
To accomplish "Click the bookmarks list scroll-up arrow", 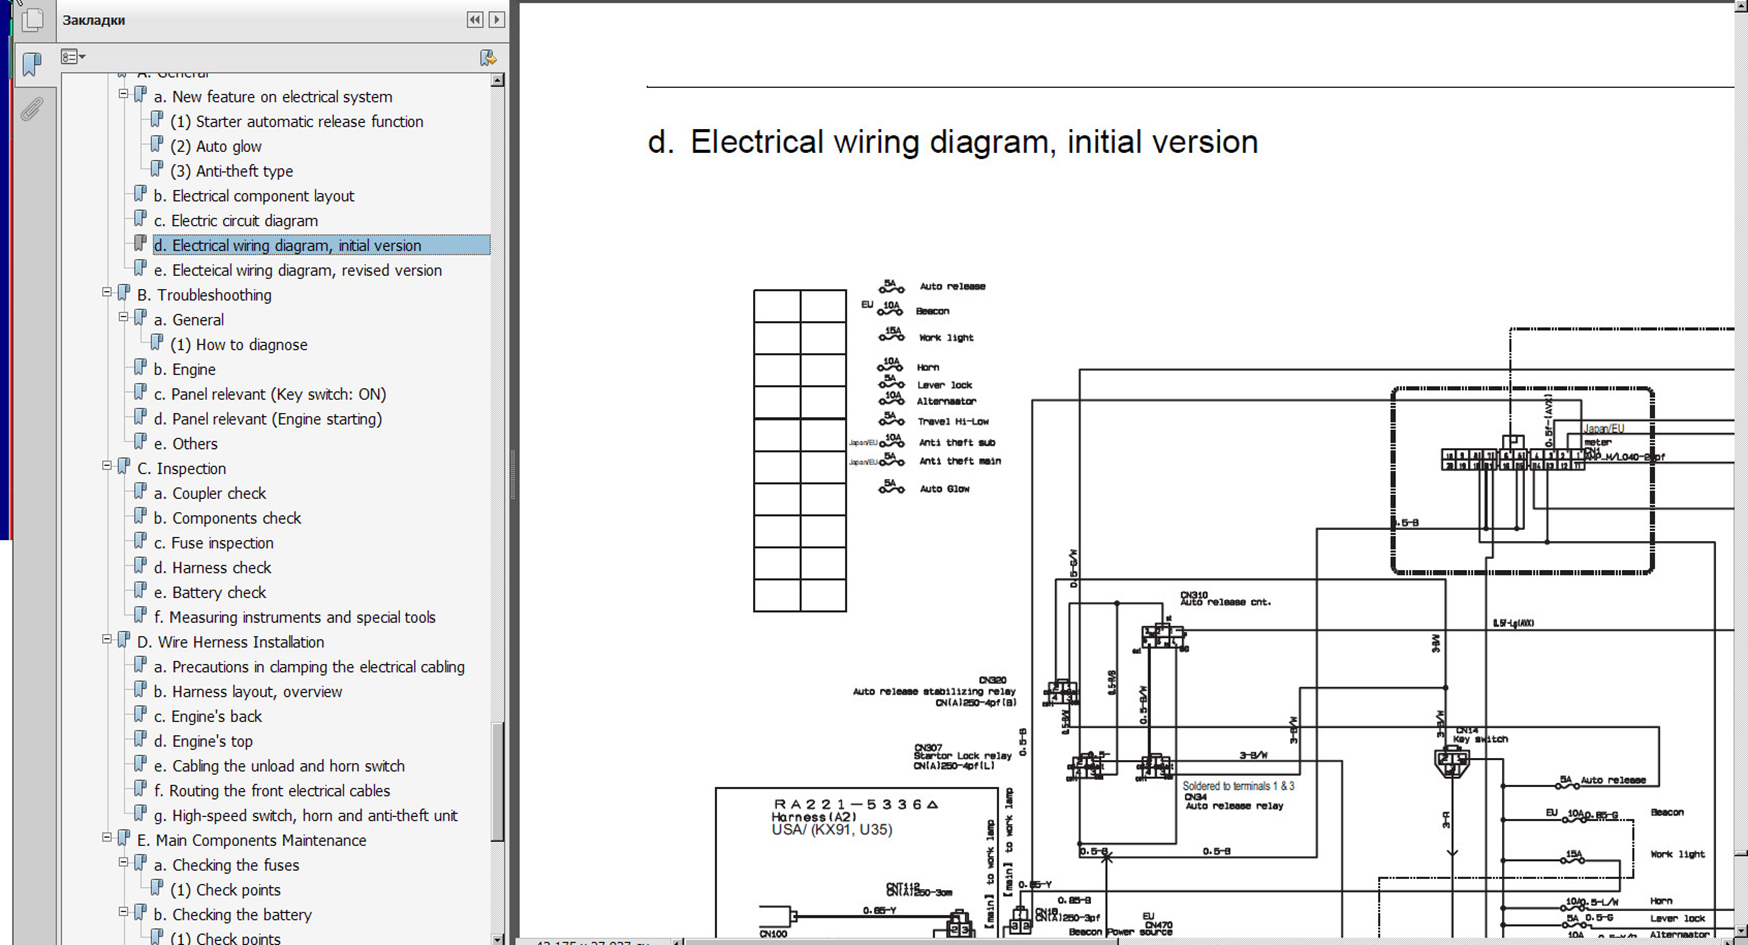I will coord(497,80).
